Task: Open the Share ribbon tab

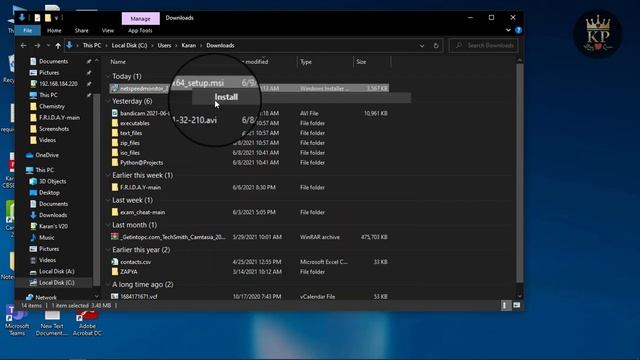Action: tap(81, 31)
